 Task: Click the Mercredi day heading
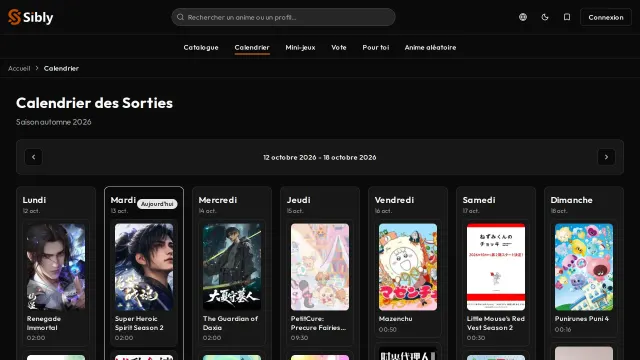coord(218,200)
